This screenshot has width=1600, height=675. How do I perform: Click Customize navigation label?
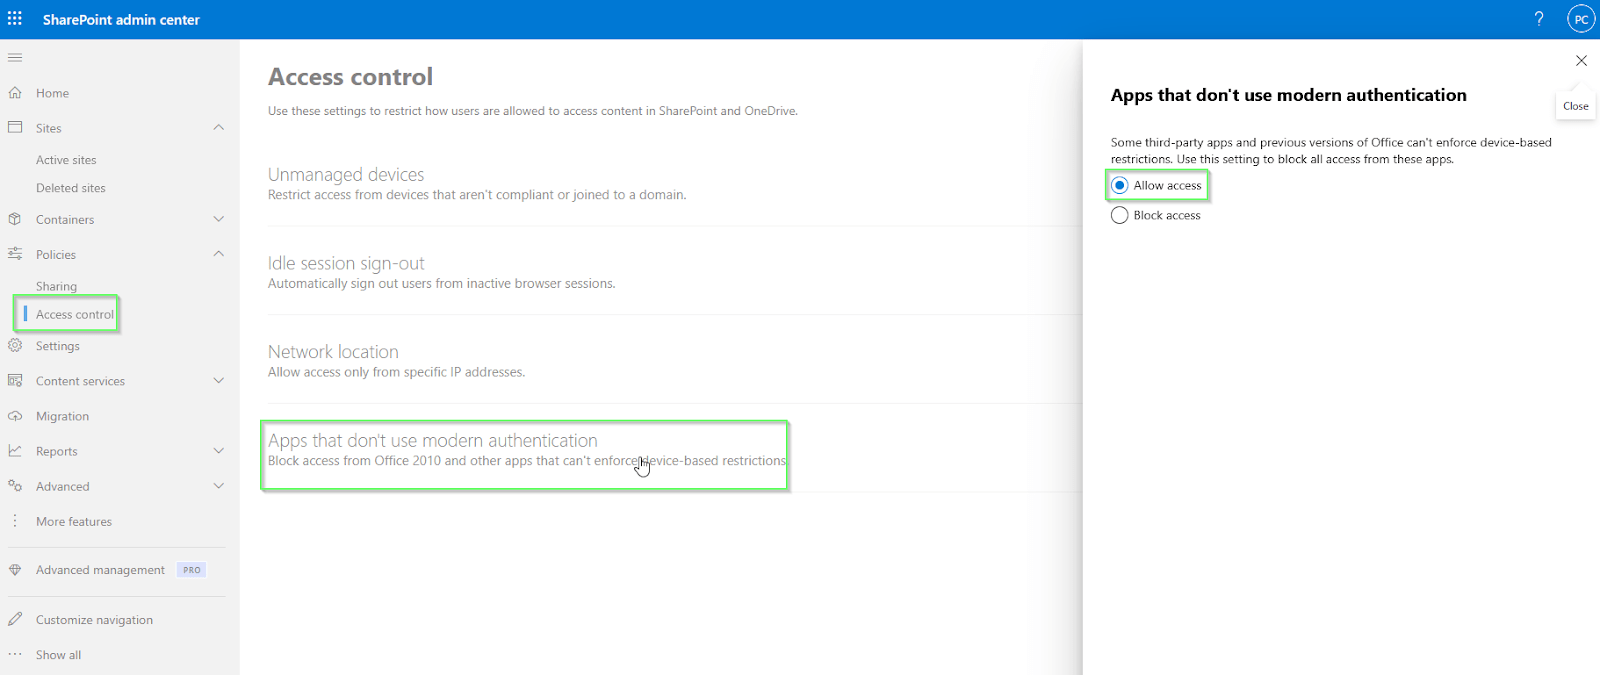[x=94, y=620]
